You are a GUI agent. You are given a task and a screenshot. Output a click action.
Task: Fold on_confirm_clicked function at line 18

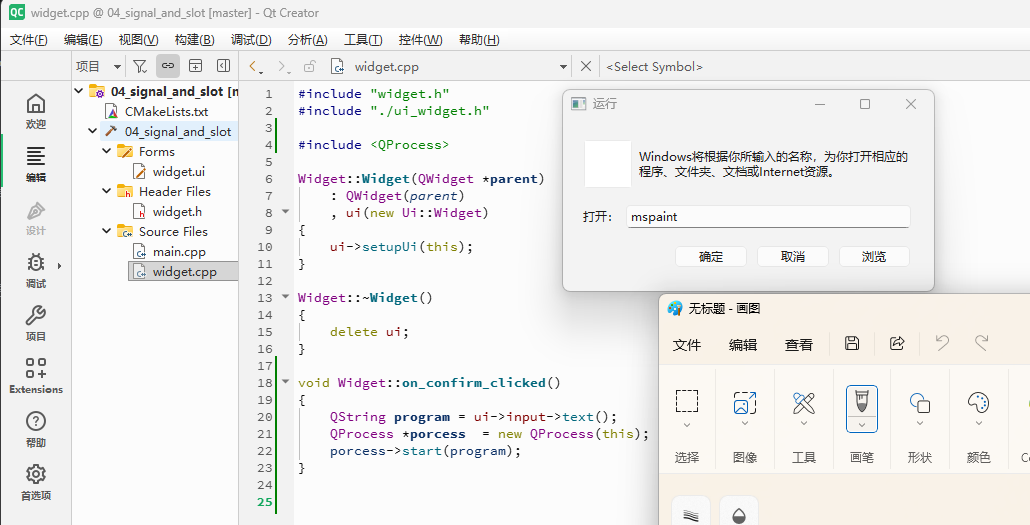click(x=285, y=381)
